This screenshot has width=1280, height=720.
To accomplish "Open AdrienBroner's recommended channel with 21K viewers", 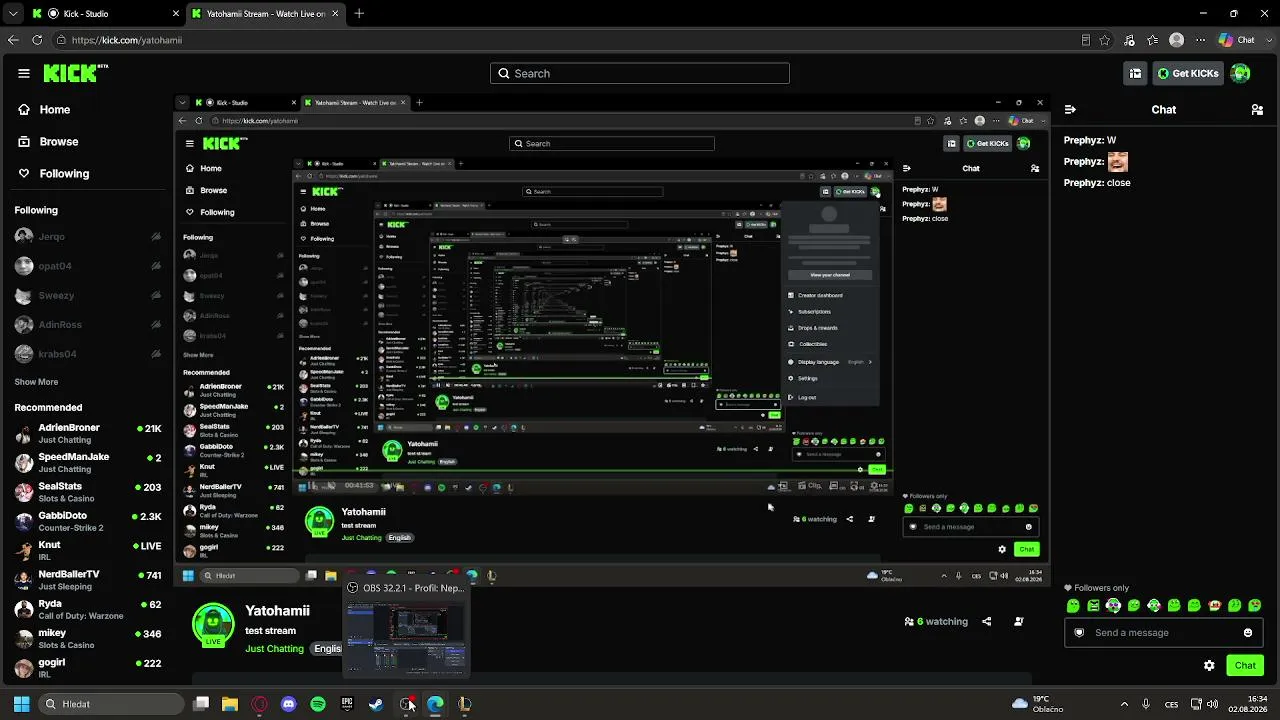I will click(88, 434).
